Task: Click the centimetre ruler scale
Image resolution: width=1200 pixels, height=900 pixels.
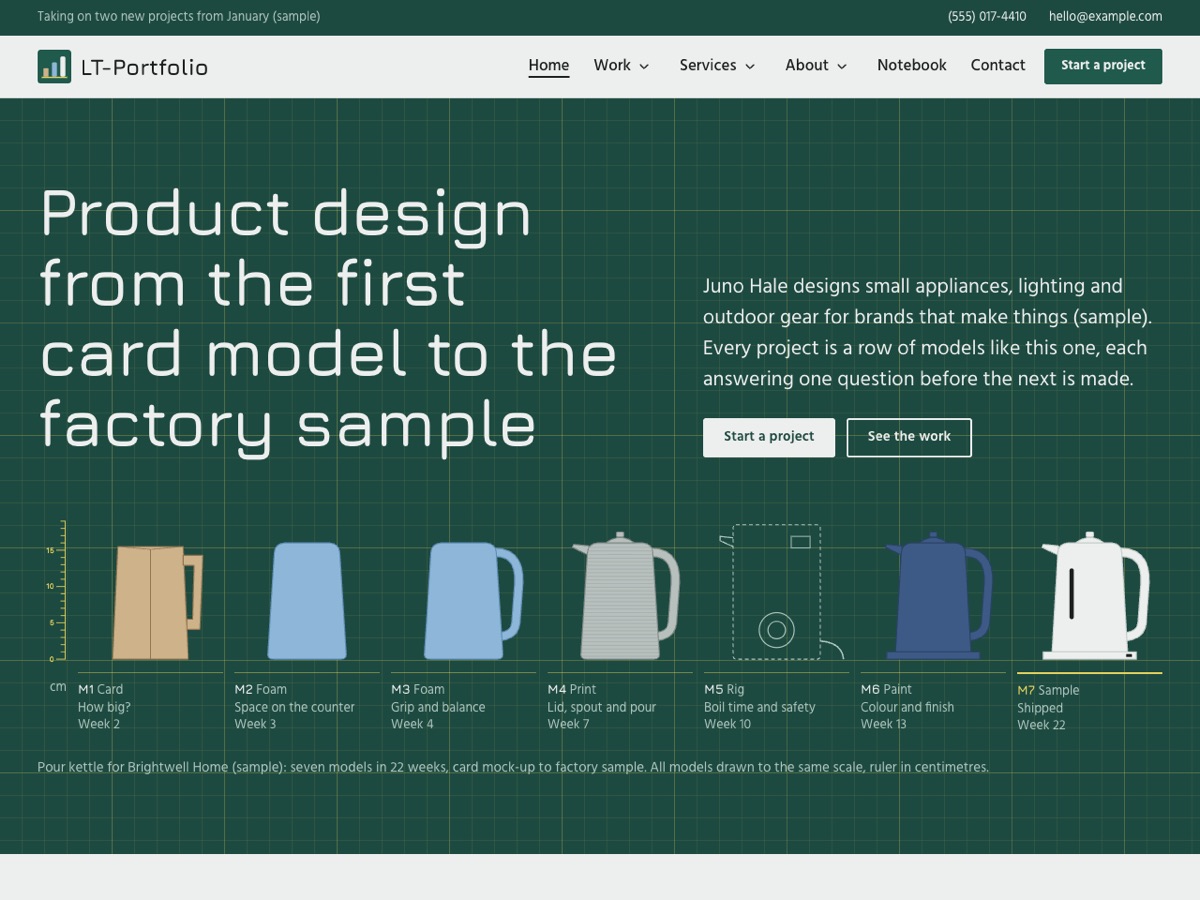Action: pyautogui.click(x=55, y=590)
